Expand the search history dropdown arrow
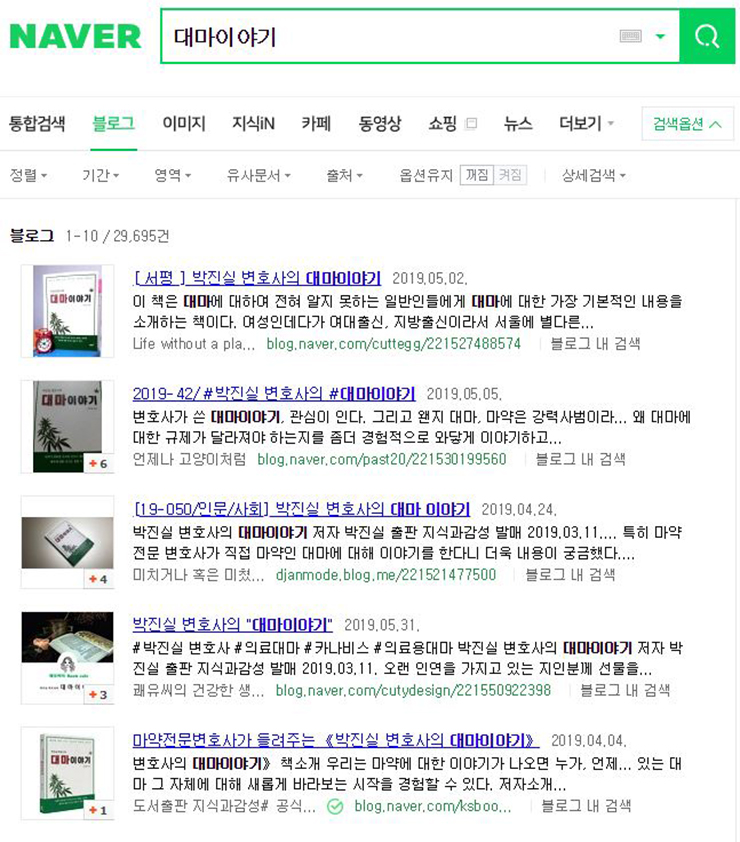740x842 pixels. tap(661, 37)
